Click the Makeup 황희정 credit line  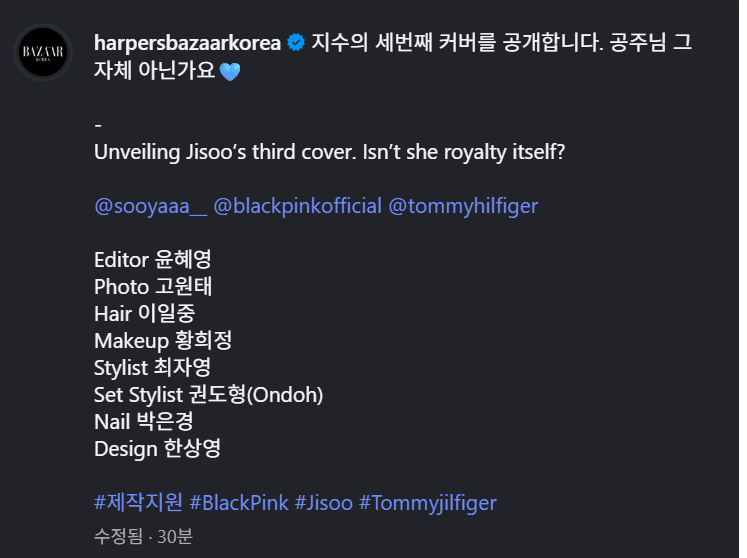click(163, 341)
